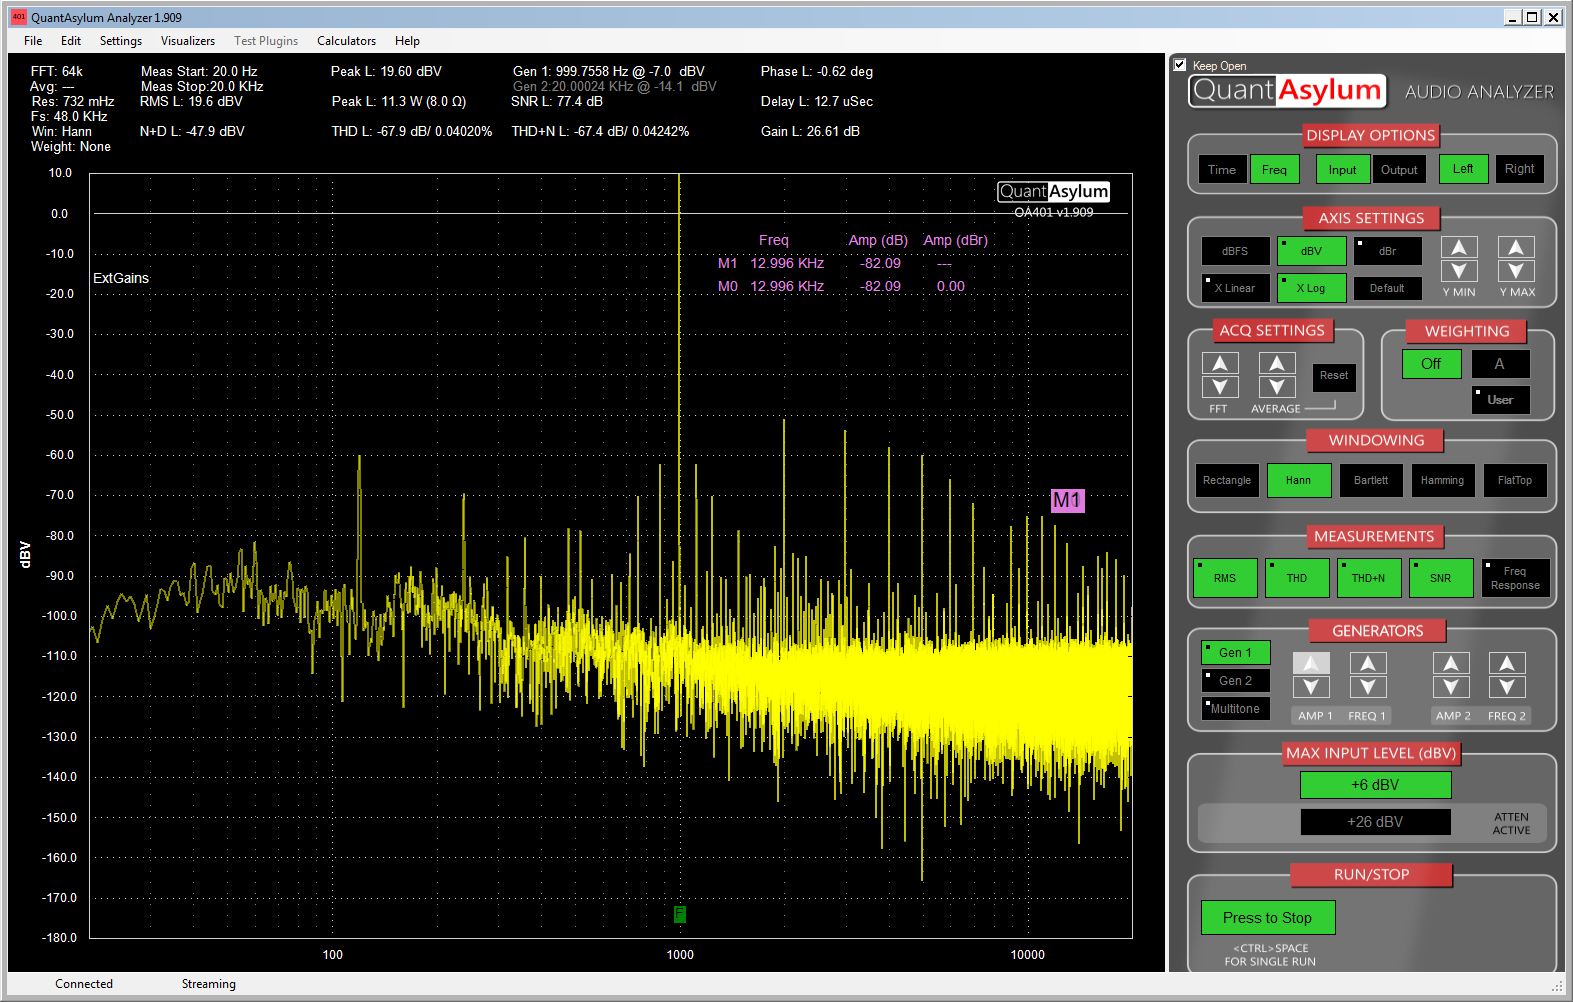Open the Settings menu
This screenshot has width=1573, height=1002.
[x=121, y=41]
